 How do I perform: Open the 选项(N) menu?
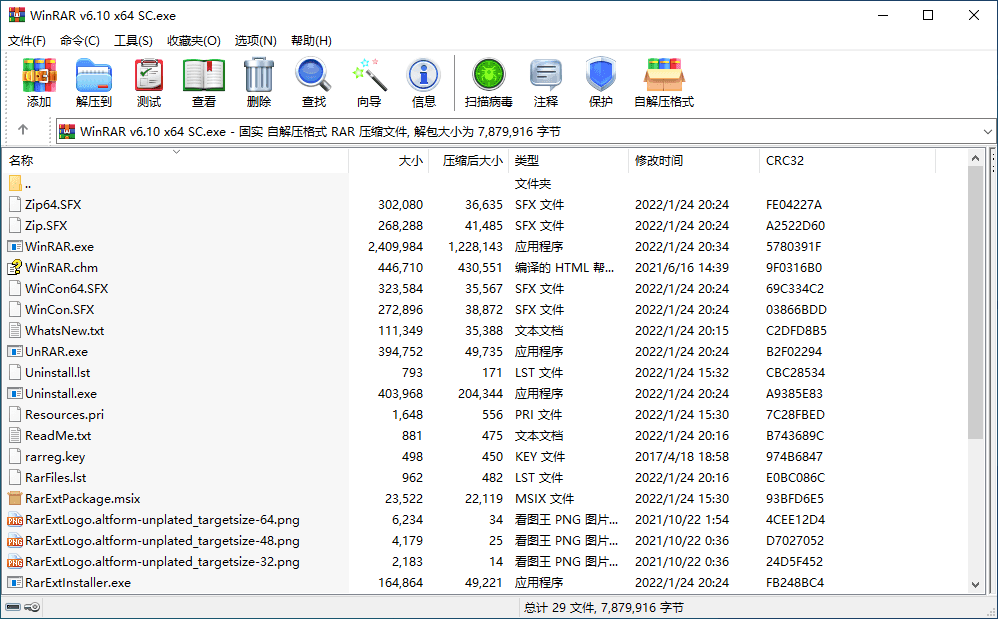coord(255,41)
